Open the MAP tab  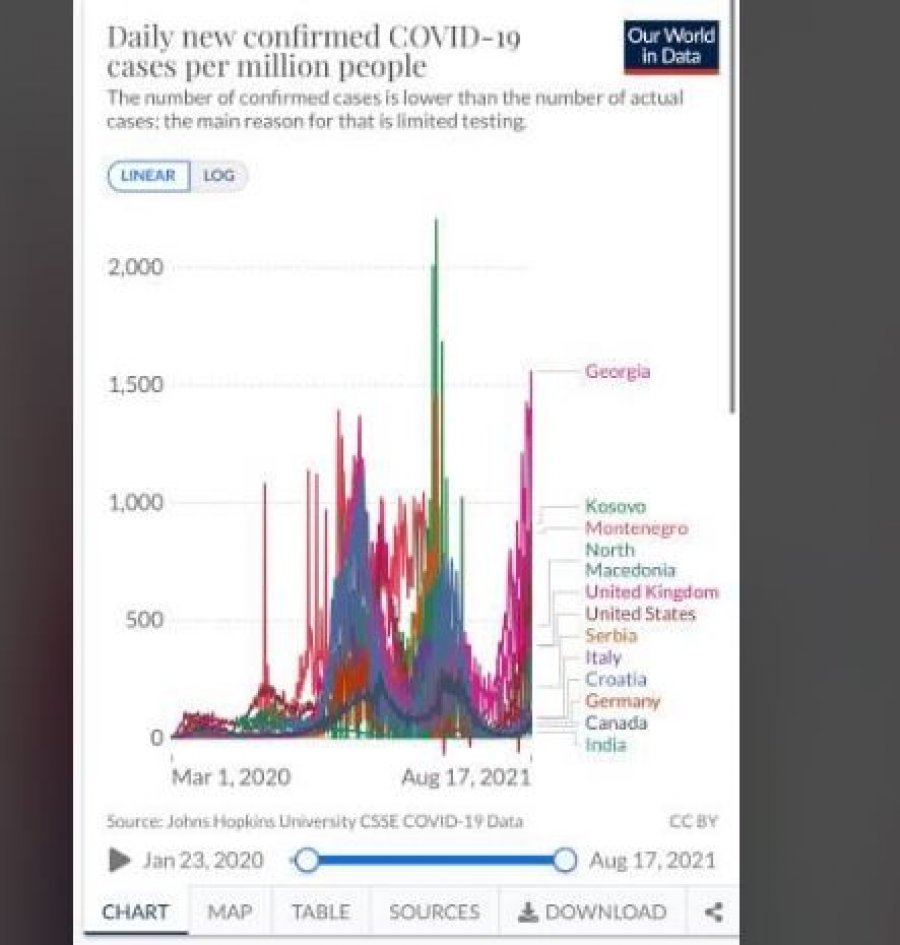tap(230, 912)
